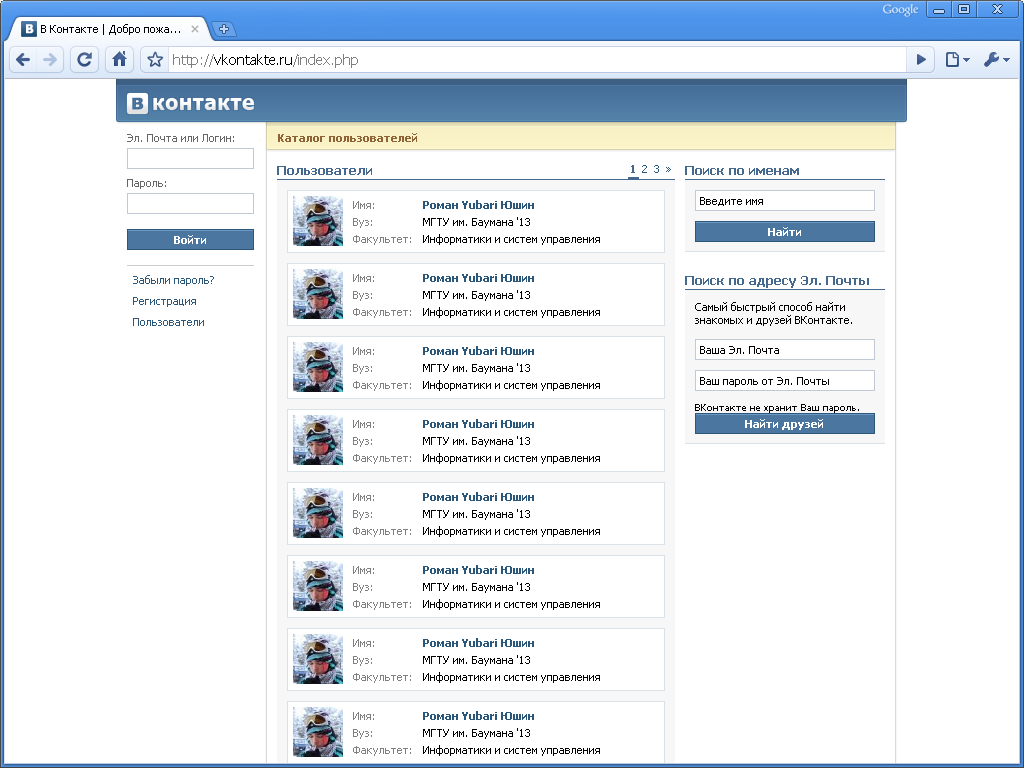Open first Роман Yubari Юшин profile name
The width and height of the screenshot is (1024, 768).
(x=478, y=205)
